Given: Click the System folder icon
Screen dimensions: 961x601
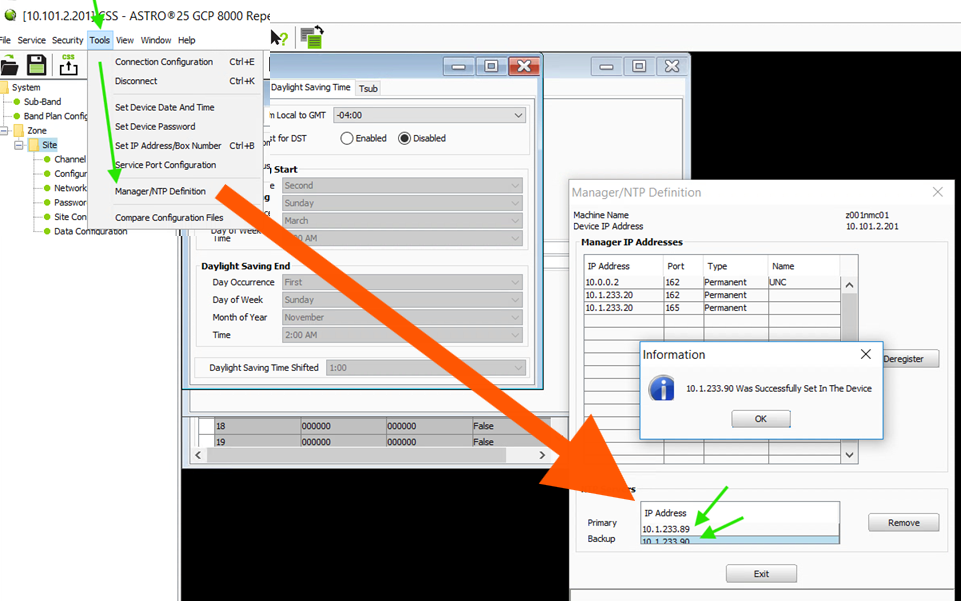Looking at the screenshot, I should click(4, 88).
